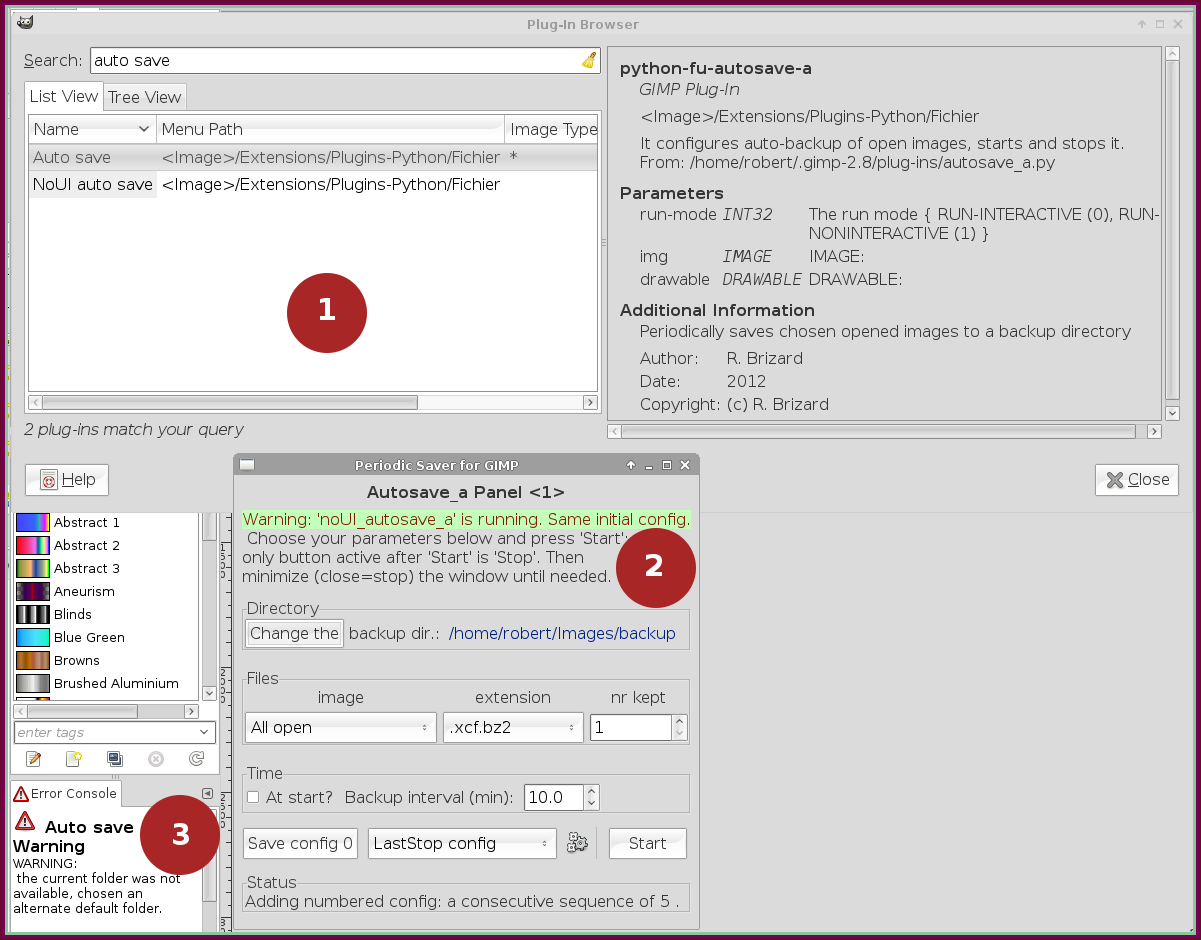Click the Help button
Screen dimensions: 1201x940
click(67, 480)
